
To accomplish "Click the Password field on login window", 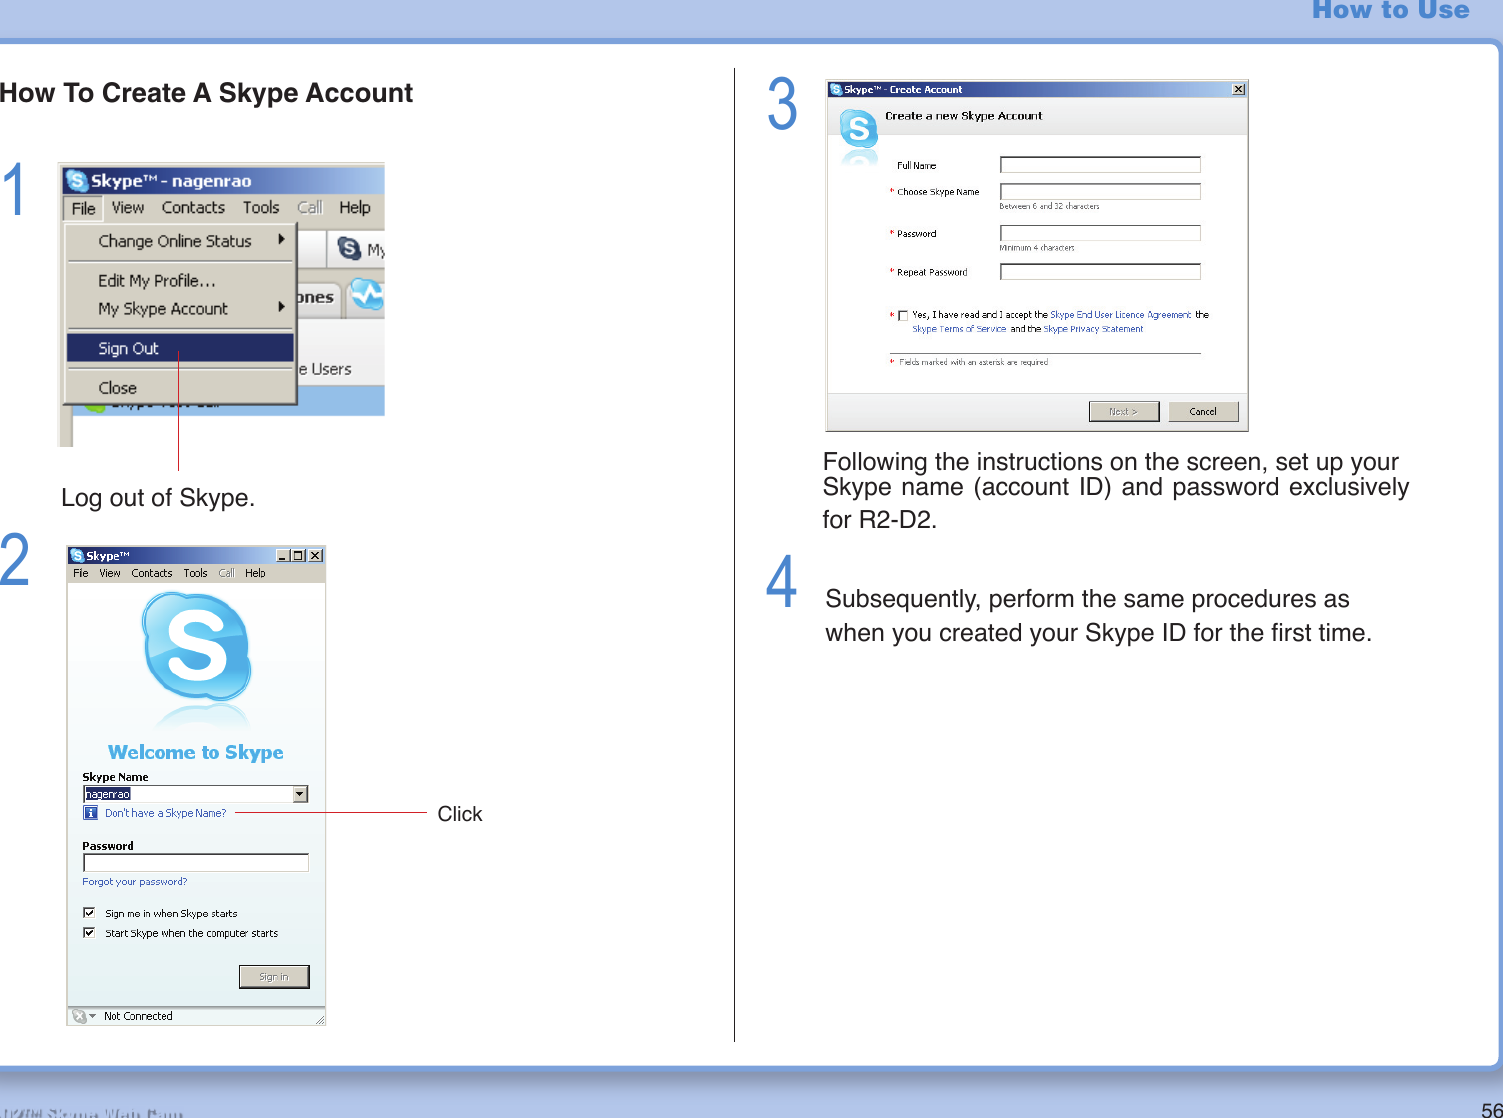I will coord(196,862).
